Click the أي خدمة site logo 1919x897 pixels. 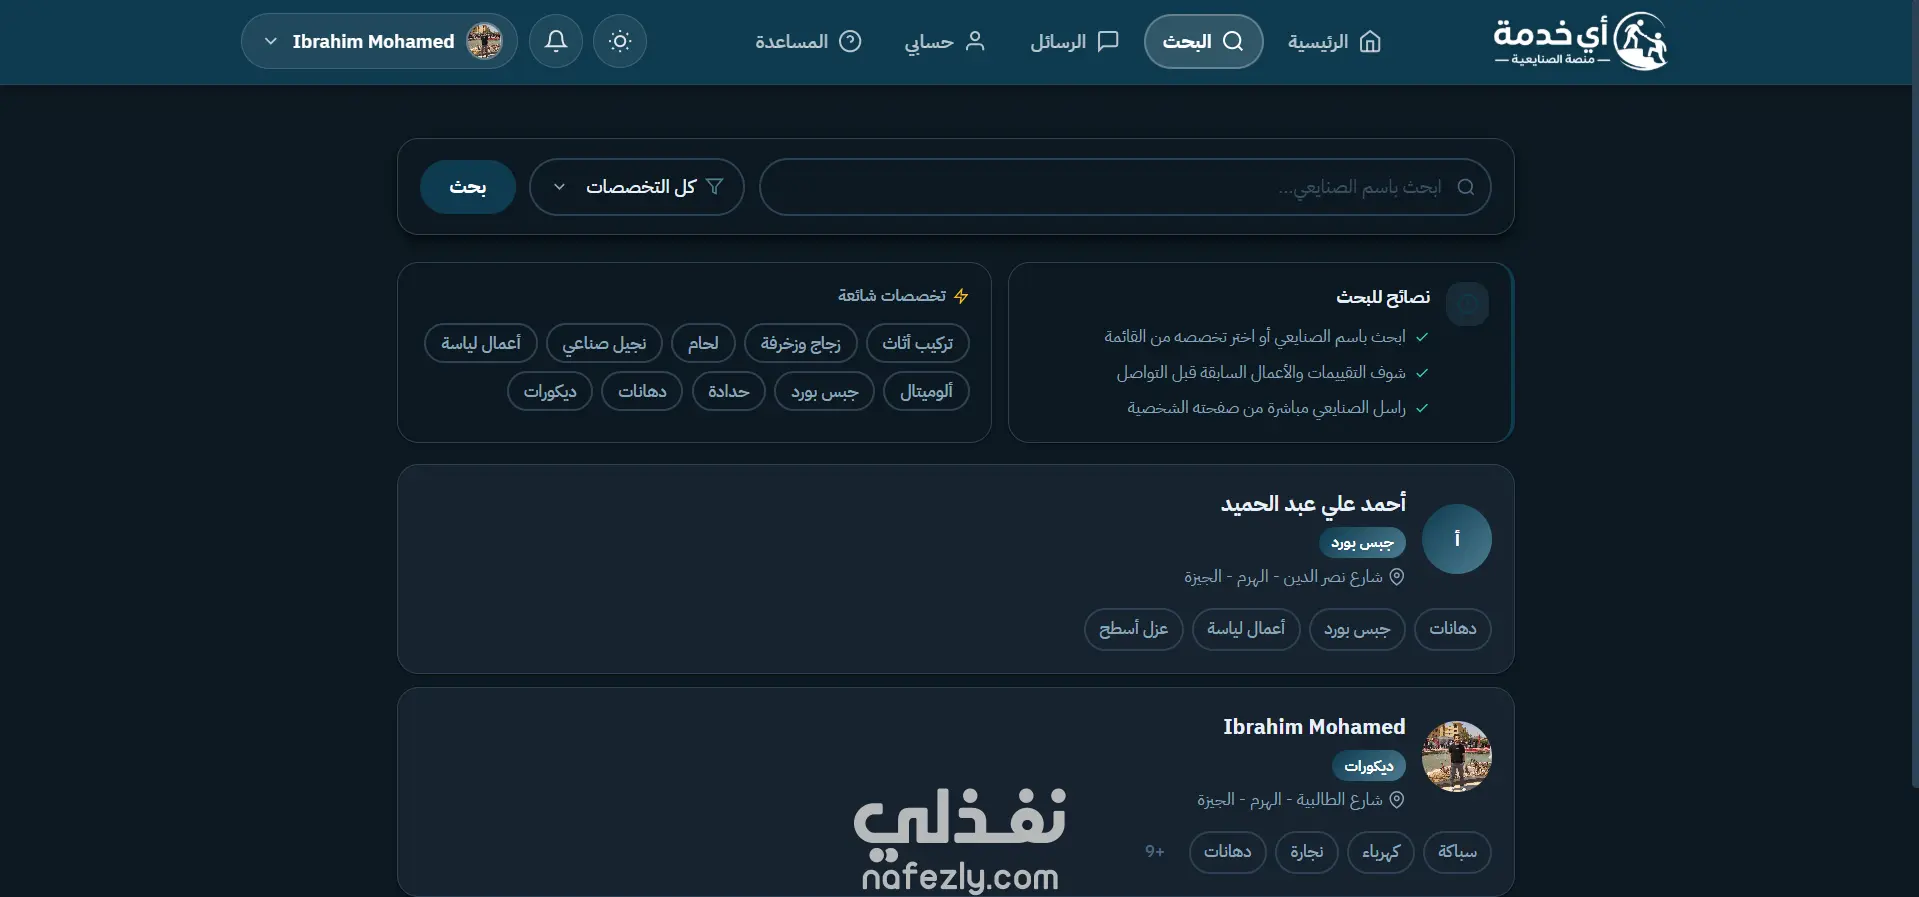(x=1580, y=41)
